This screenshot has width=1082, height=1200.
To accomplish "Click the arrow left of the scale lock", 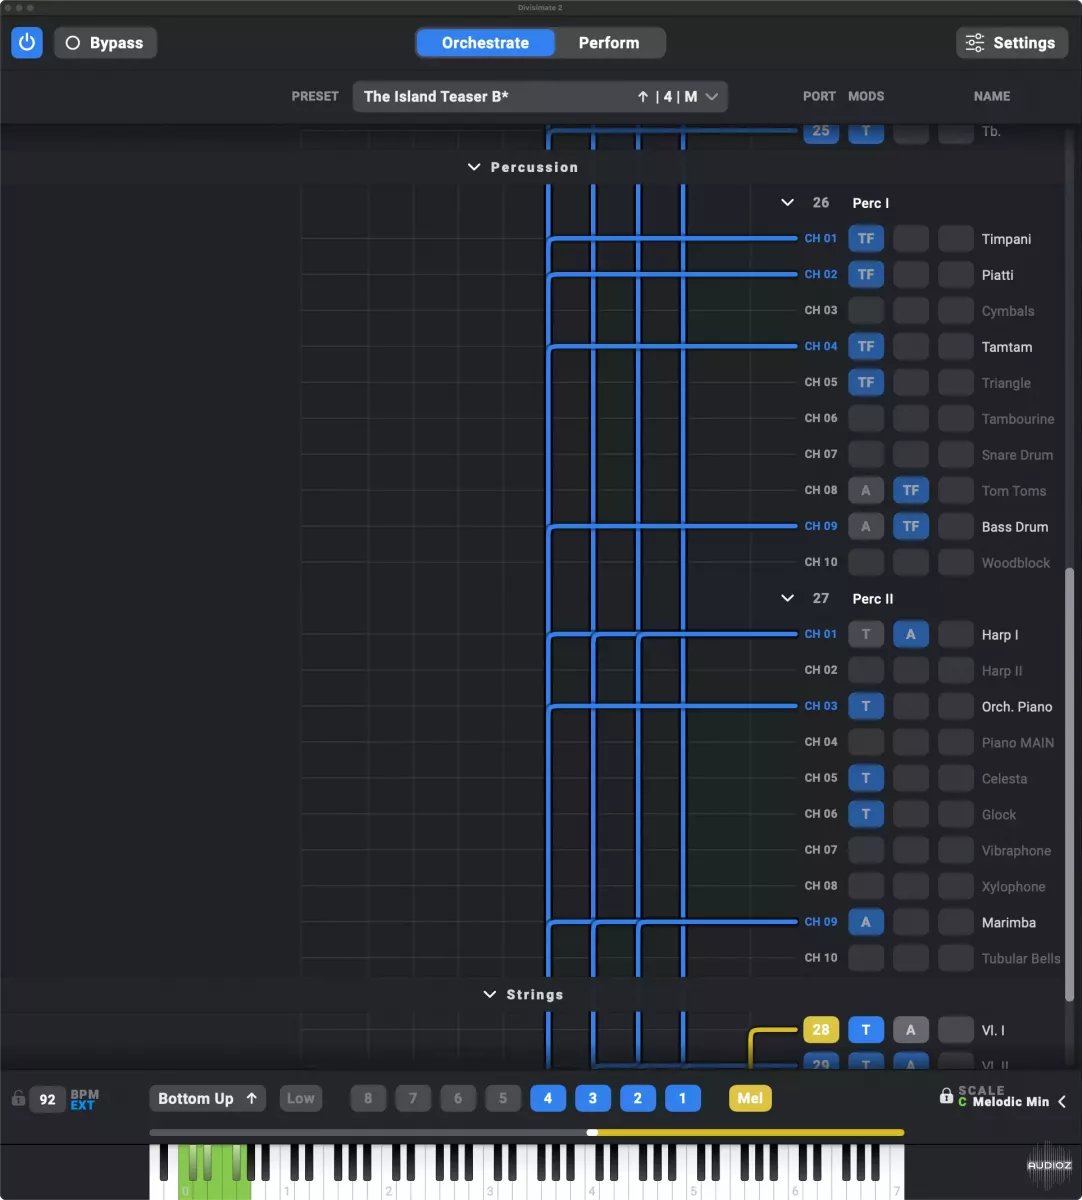I will click(1062, 1101).
